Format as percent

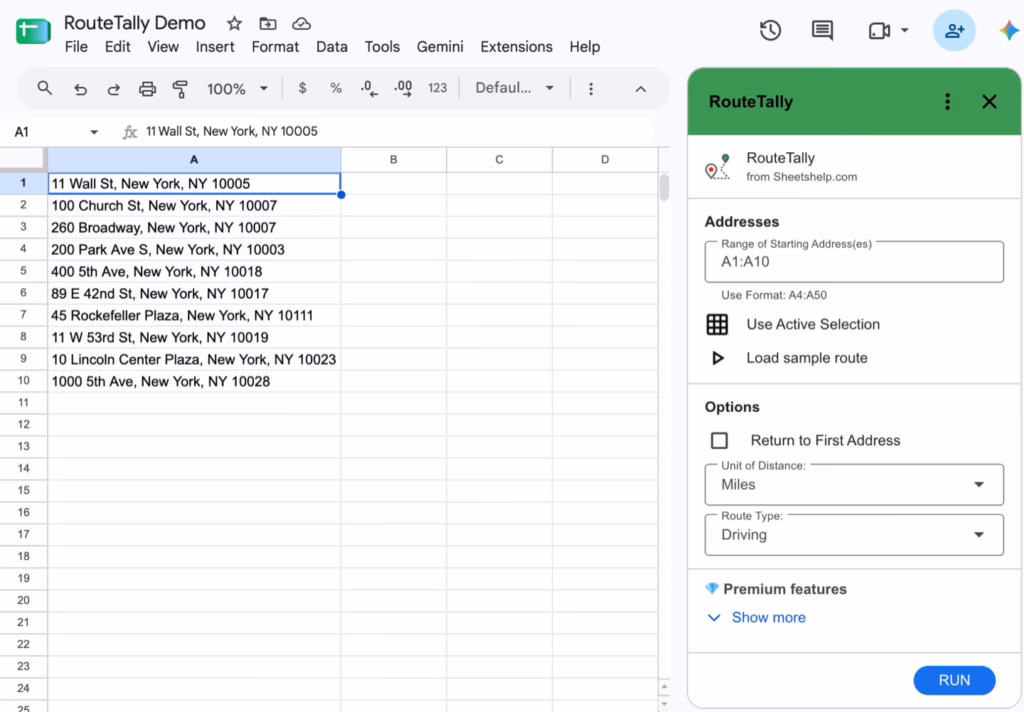[336, 88]
